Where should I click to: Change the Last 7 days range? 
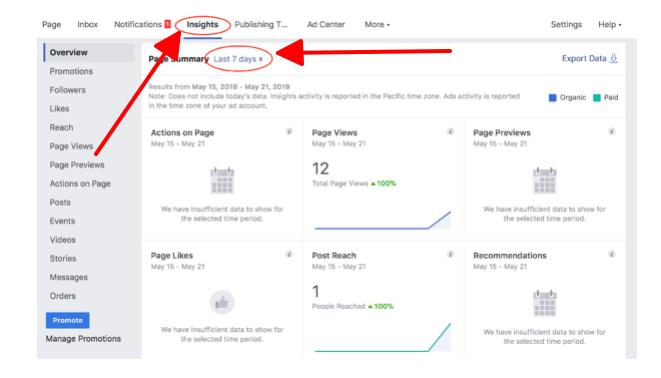[x=238, y=59]
